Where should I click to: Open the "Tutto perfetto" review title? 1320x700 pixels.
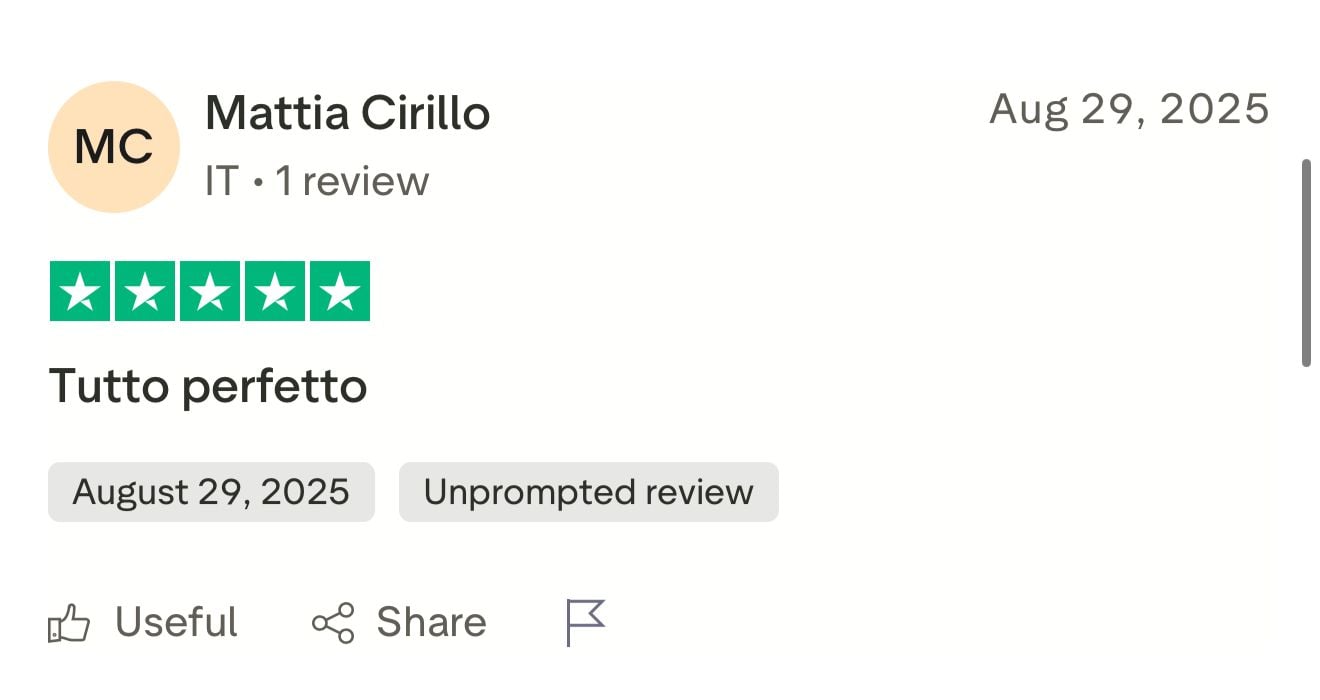(x=208, y=386)
